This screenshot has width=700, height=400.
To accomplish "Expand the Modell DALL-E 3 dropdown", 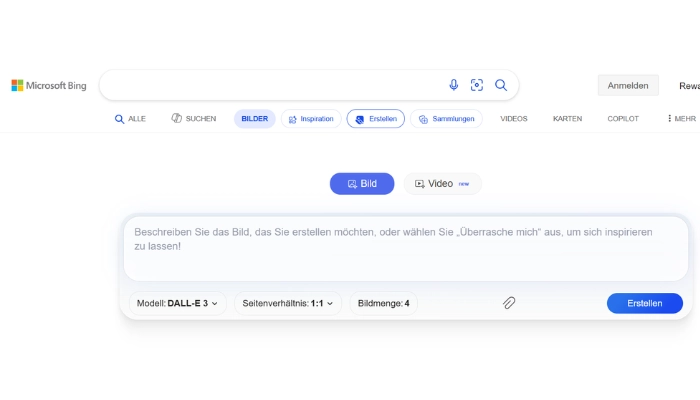I will tap(178, 303).
